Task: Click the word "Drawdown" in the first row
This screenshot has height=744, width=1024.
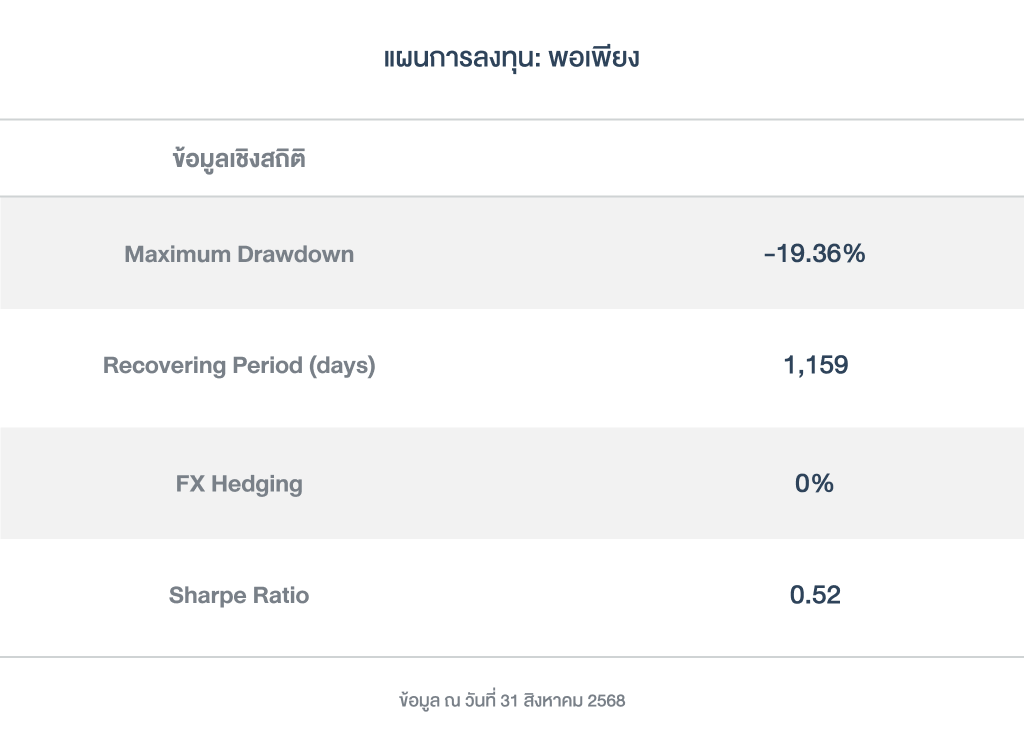Action: (x=296, y=254)
